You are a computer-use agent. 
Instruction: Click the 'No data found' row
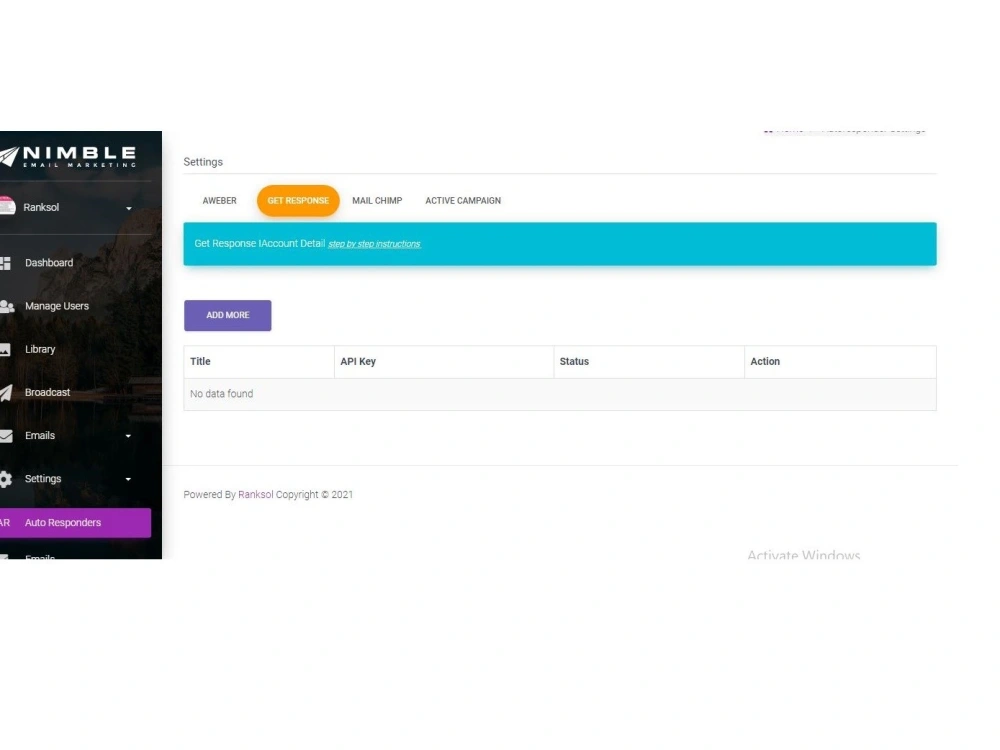pos(560,394)
